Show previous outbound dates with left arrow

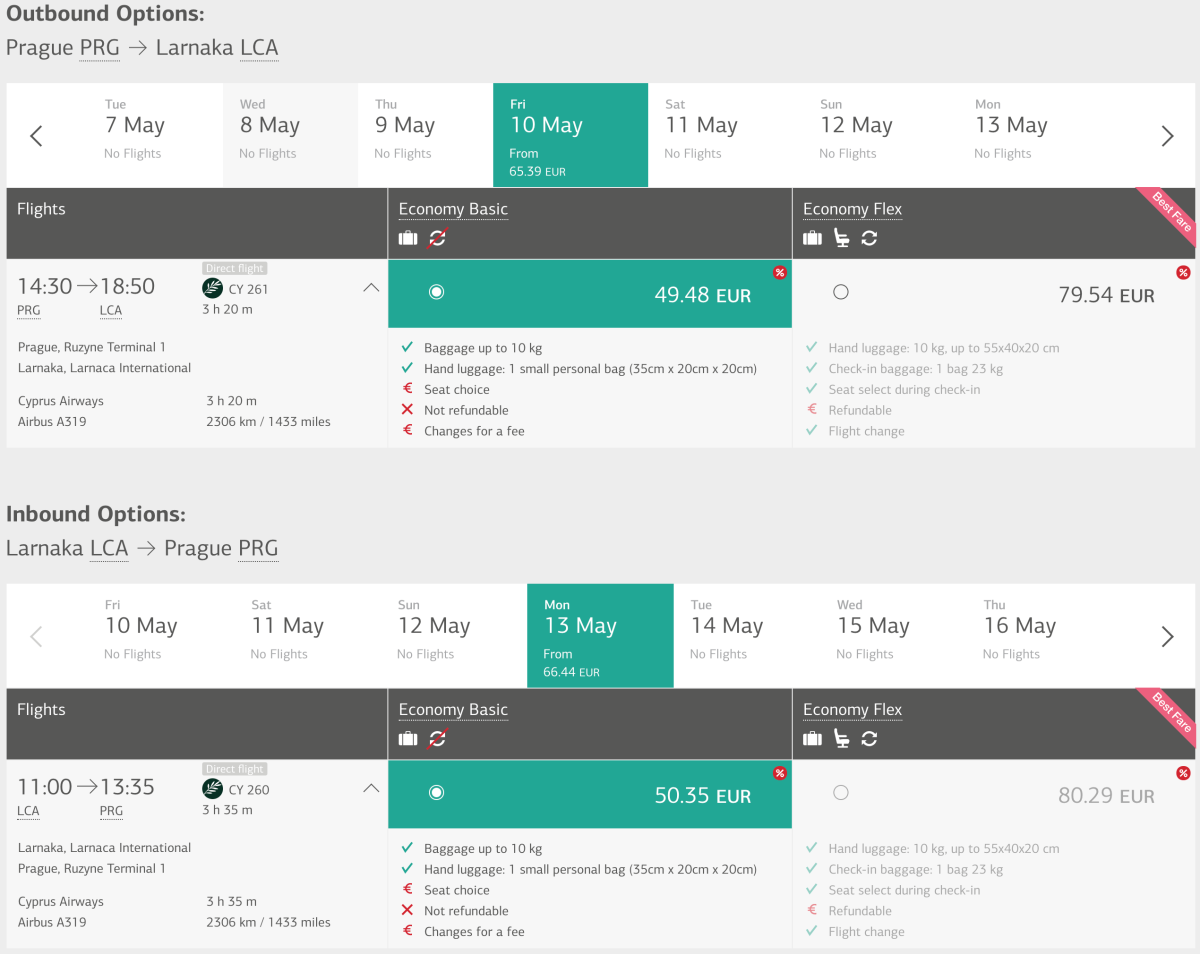[36, 136]
